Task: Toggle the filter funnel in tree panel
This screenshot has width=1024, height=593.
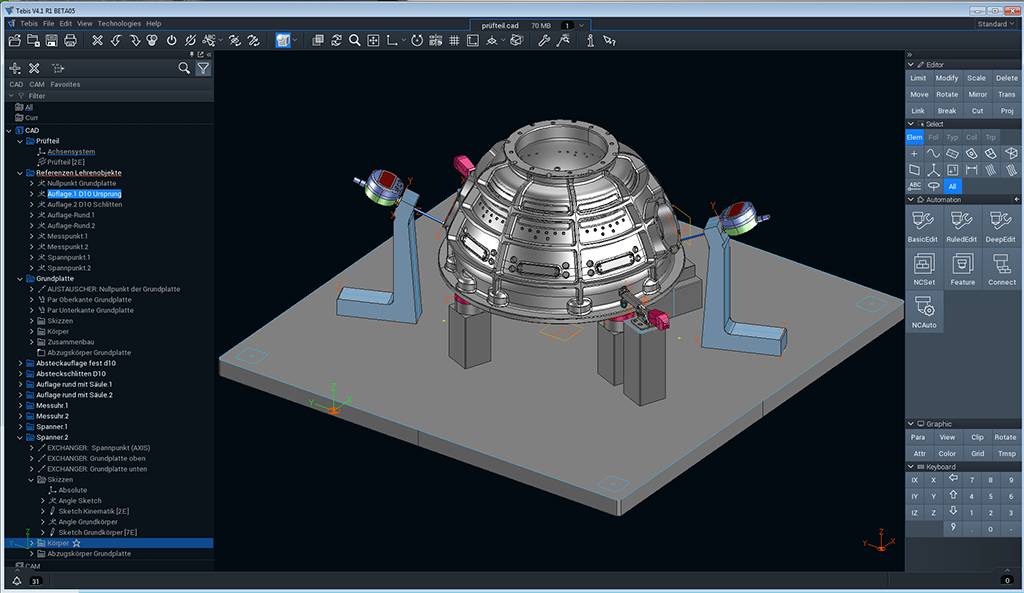Action: (x=203, y=68)
